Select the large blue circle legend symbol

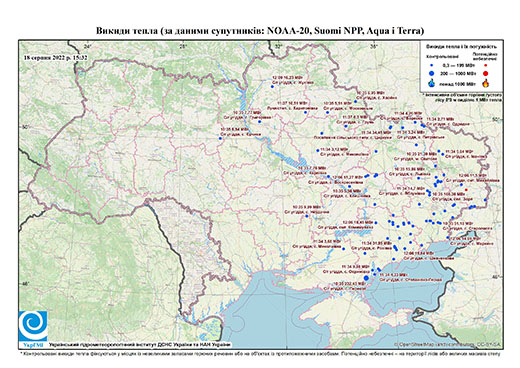(x=432, y=74)
